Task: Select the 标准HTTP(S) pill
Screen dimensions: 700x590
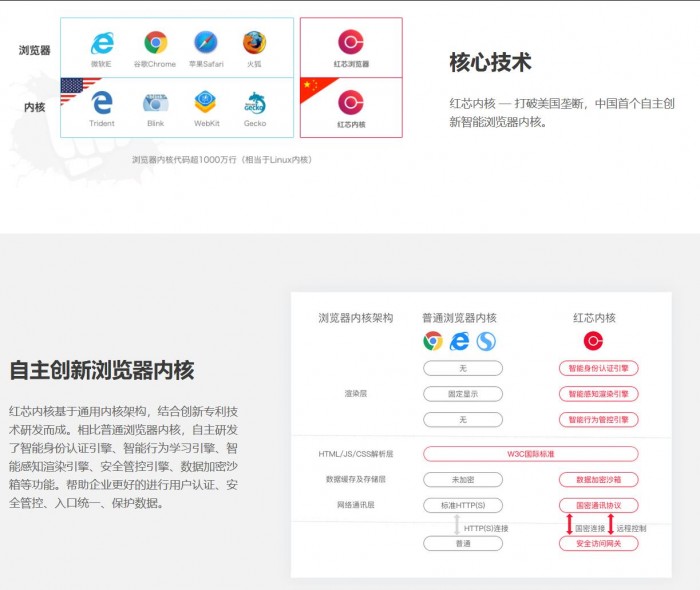Action: coord(463,505)
